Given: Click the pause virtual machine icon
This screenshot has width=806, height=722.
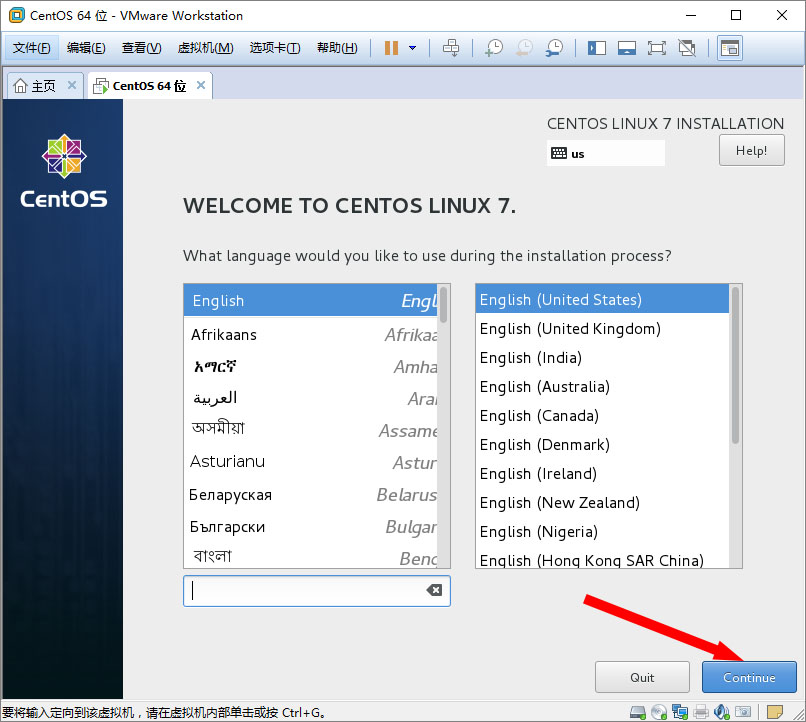Looking at the screenshot, I should coord(391,48).
